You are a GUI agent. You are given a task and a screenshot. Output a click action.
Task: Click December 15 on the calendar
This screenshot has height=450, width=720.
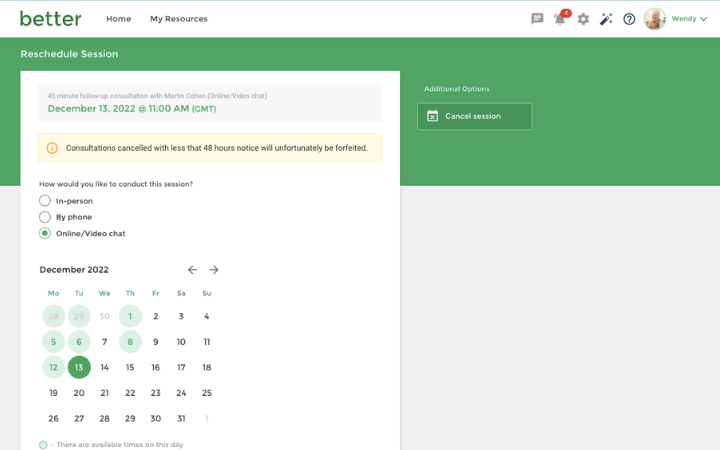(x=130, y=367)
